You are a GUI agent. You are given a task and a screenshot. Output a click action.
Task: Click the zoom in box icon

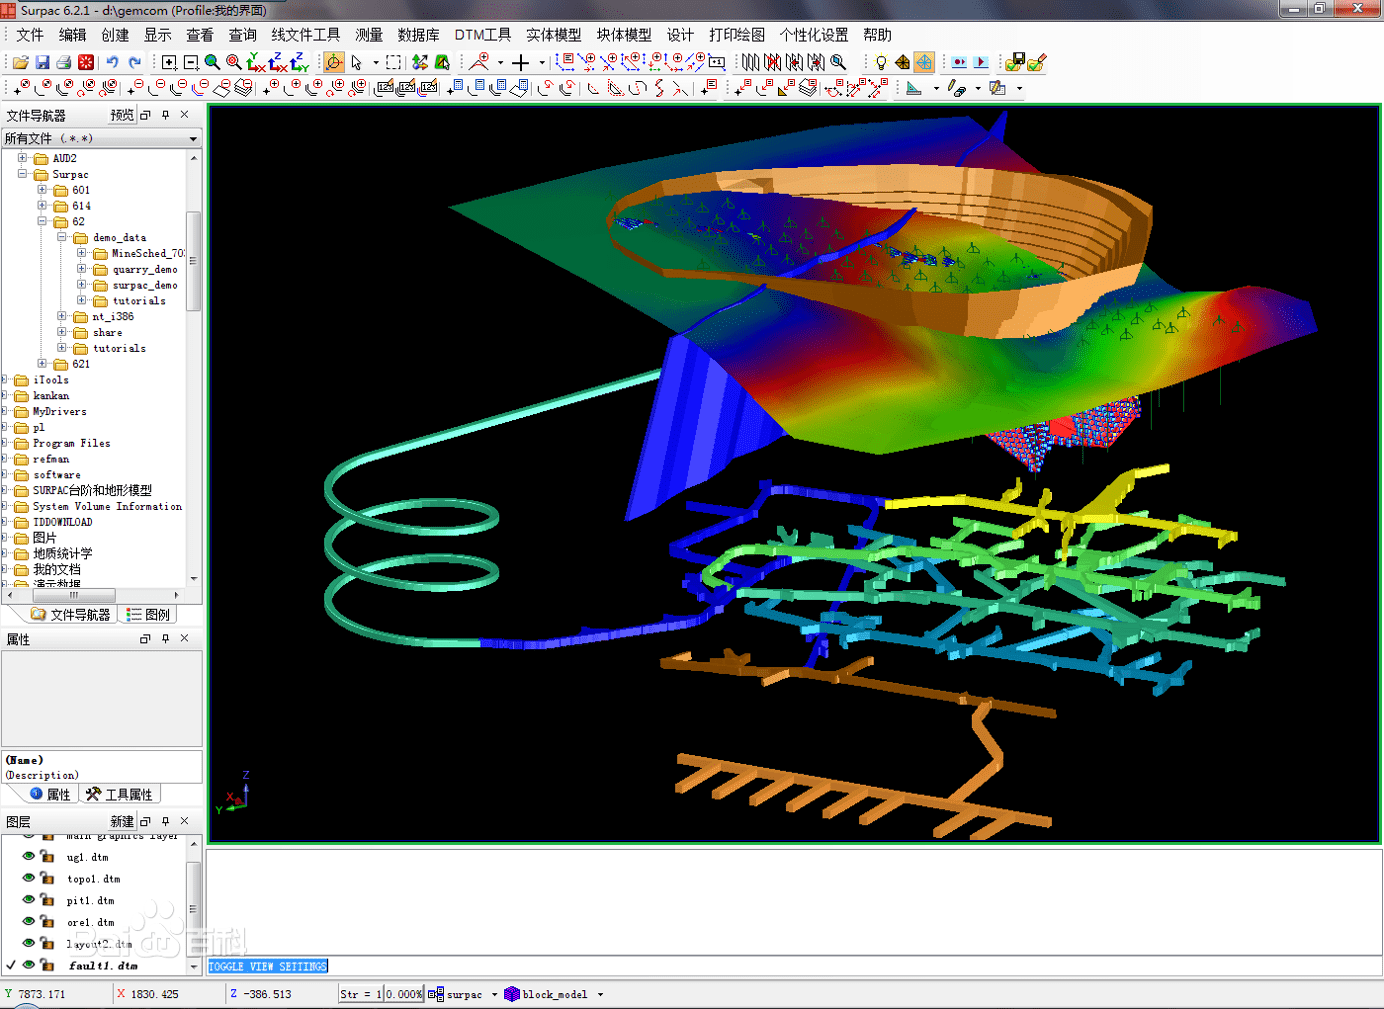pos(169,62)
